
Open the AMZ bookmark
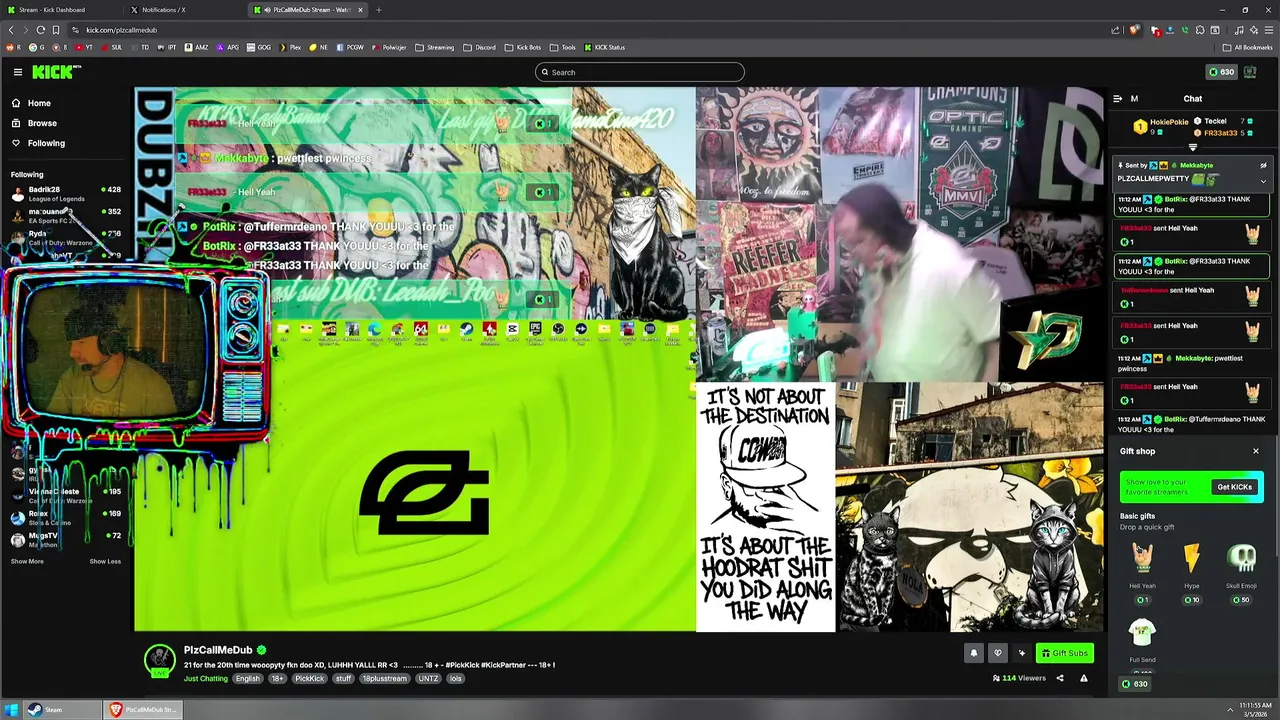click(197, 47)
